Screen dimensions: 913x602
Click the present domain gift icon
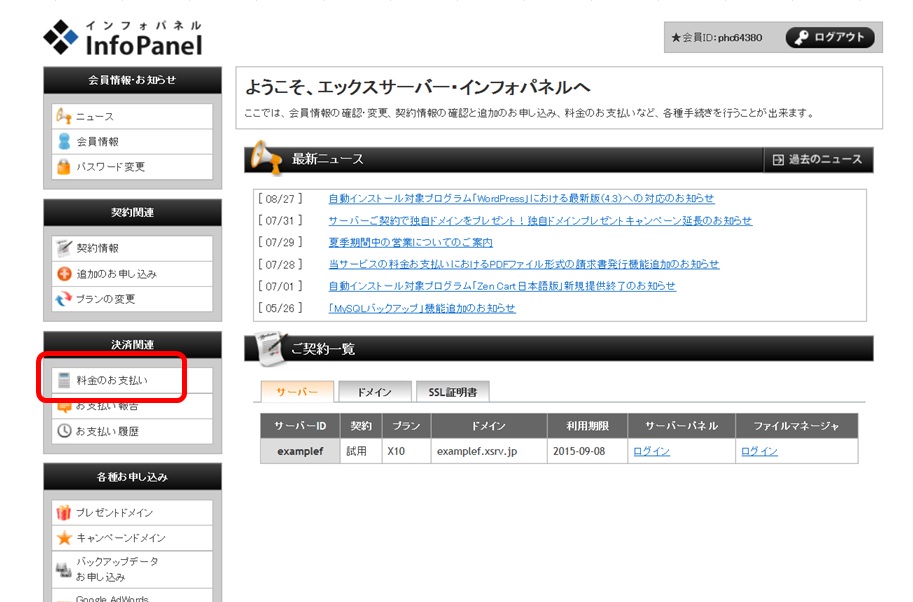point(64,513)
